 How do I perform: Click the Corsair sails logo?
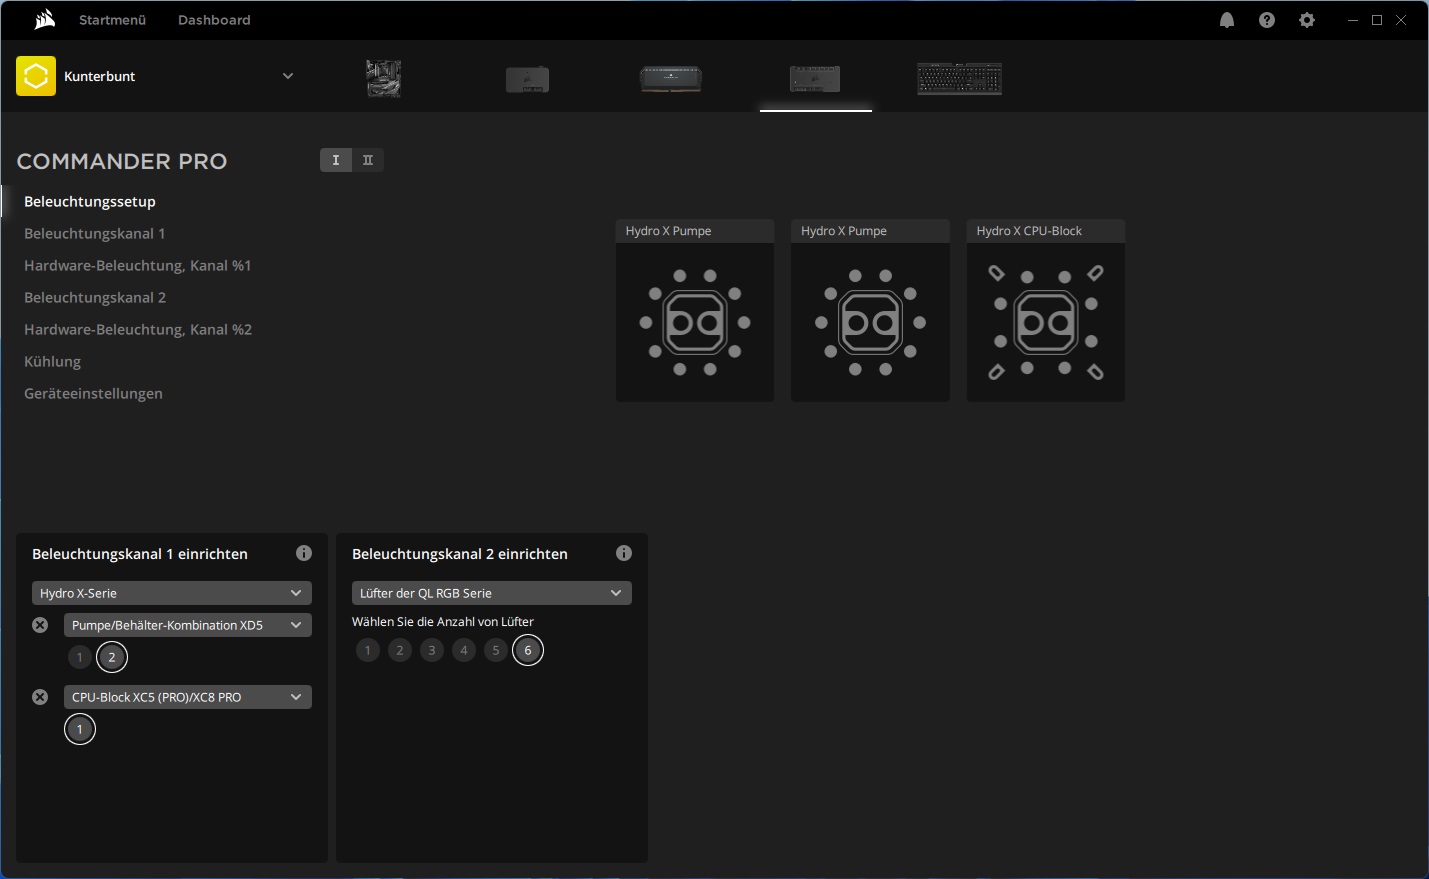pos(44,20)
